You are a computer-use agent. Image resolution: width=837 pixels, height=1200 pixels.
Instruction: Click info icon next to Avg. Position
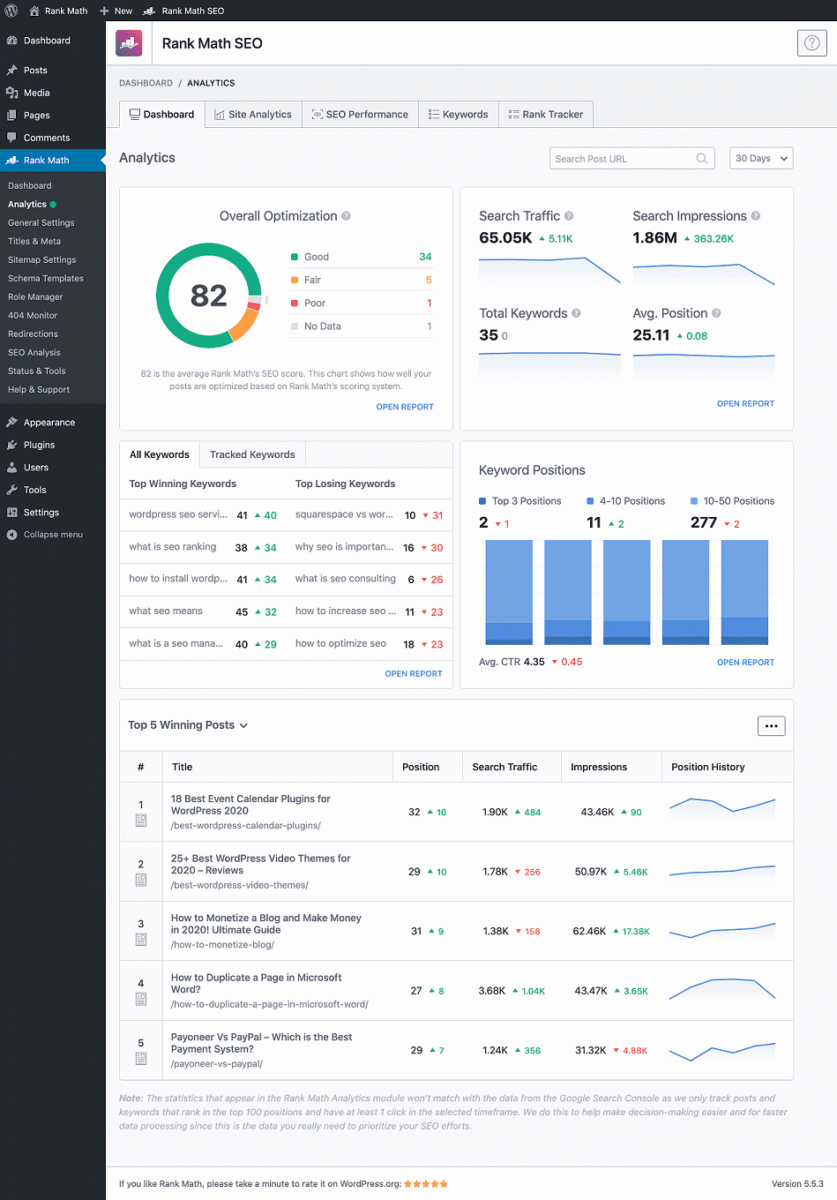point(716,313)
